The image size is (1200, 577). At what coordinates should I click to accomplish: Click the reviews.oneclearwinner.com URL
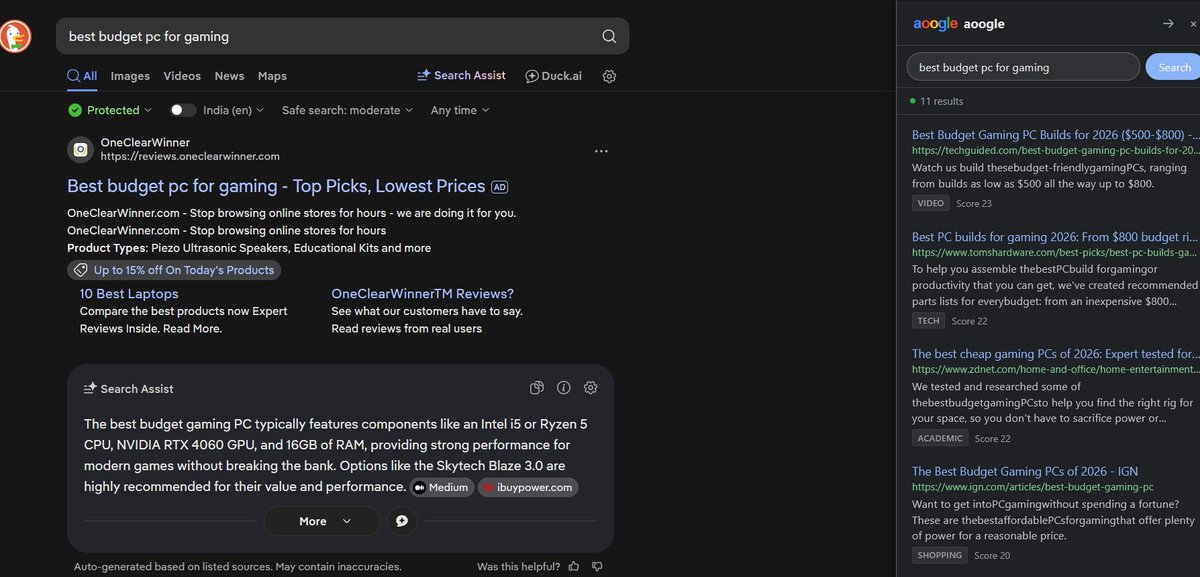coord(190,157)
